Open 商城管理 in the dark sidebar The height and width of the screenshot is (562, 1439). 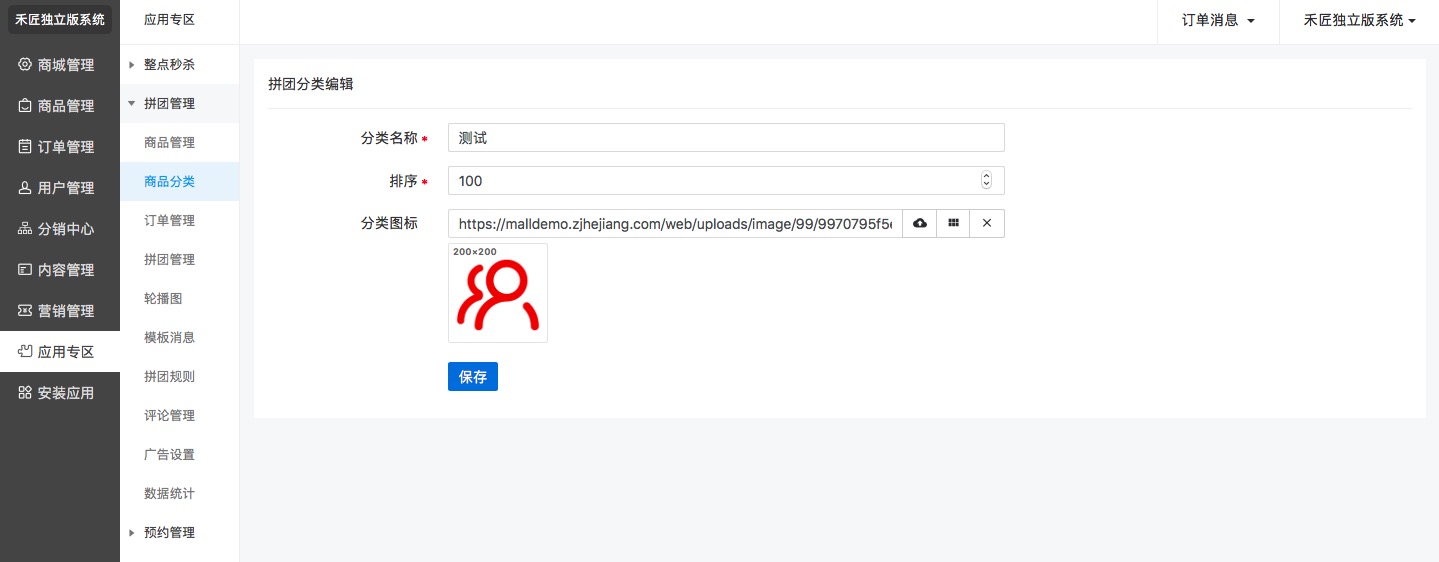tap(60, 65)
